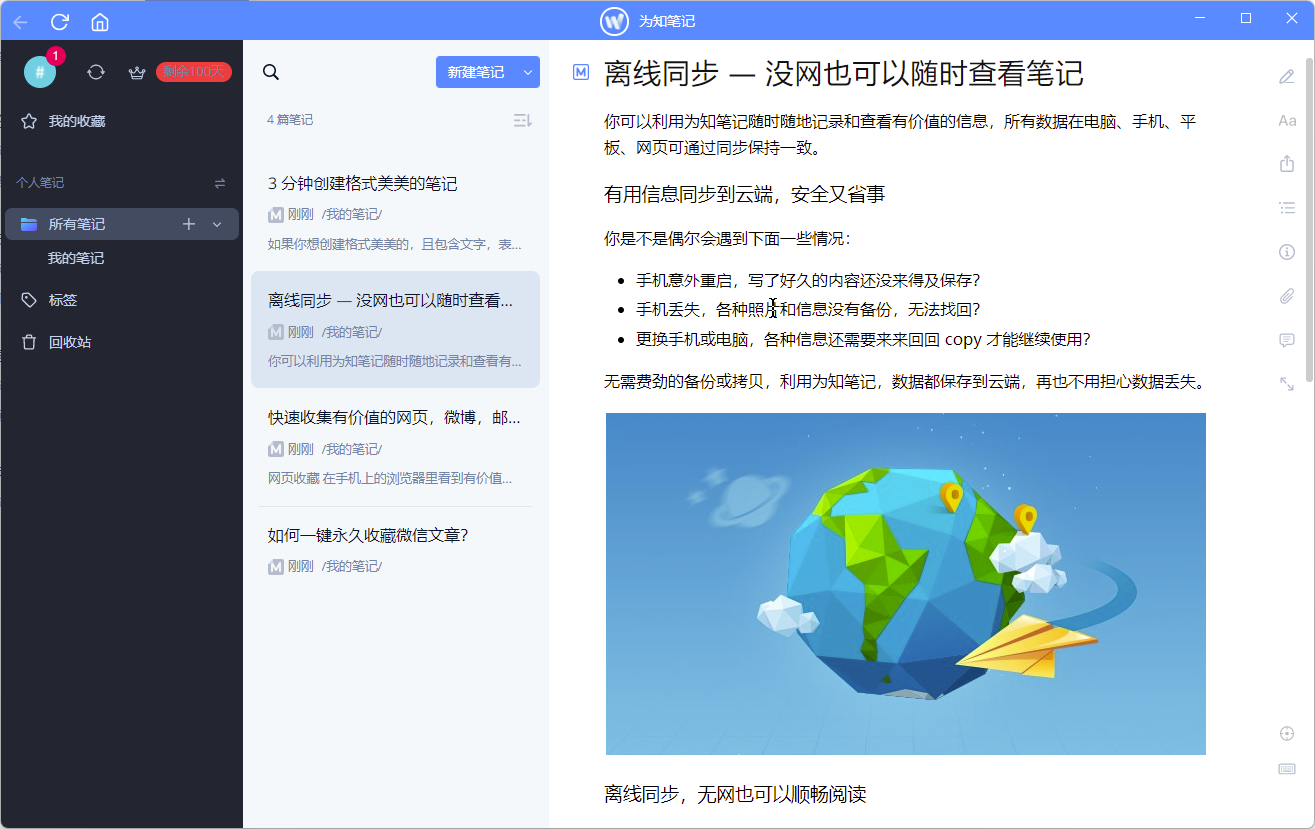Open the note list sort menu
This screenshot has height=829, width=1315.
click(x=522, y=120)
